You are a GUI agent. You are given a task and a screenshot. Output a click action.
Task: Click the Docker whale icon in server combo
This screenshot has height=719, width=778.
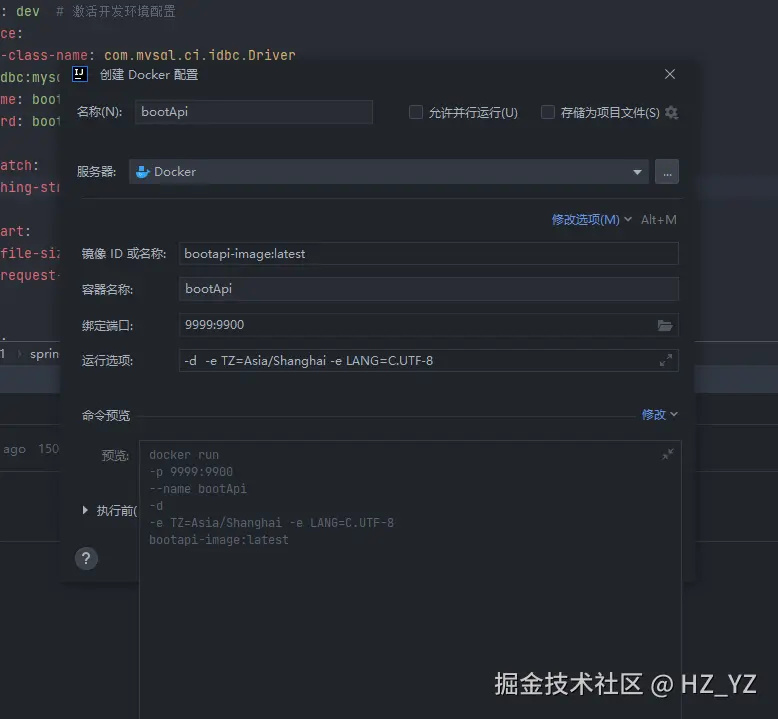click(143, 172)
